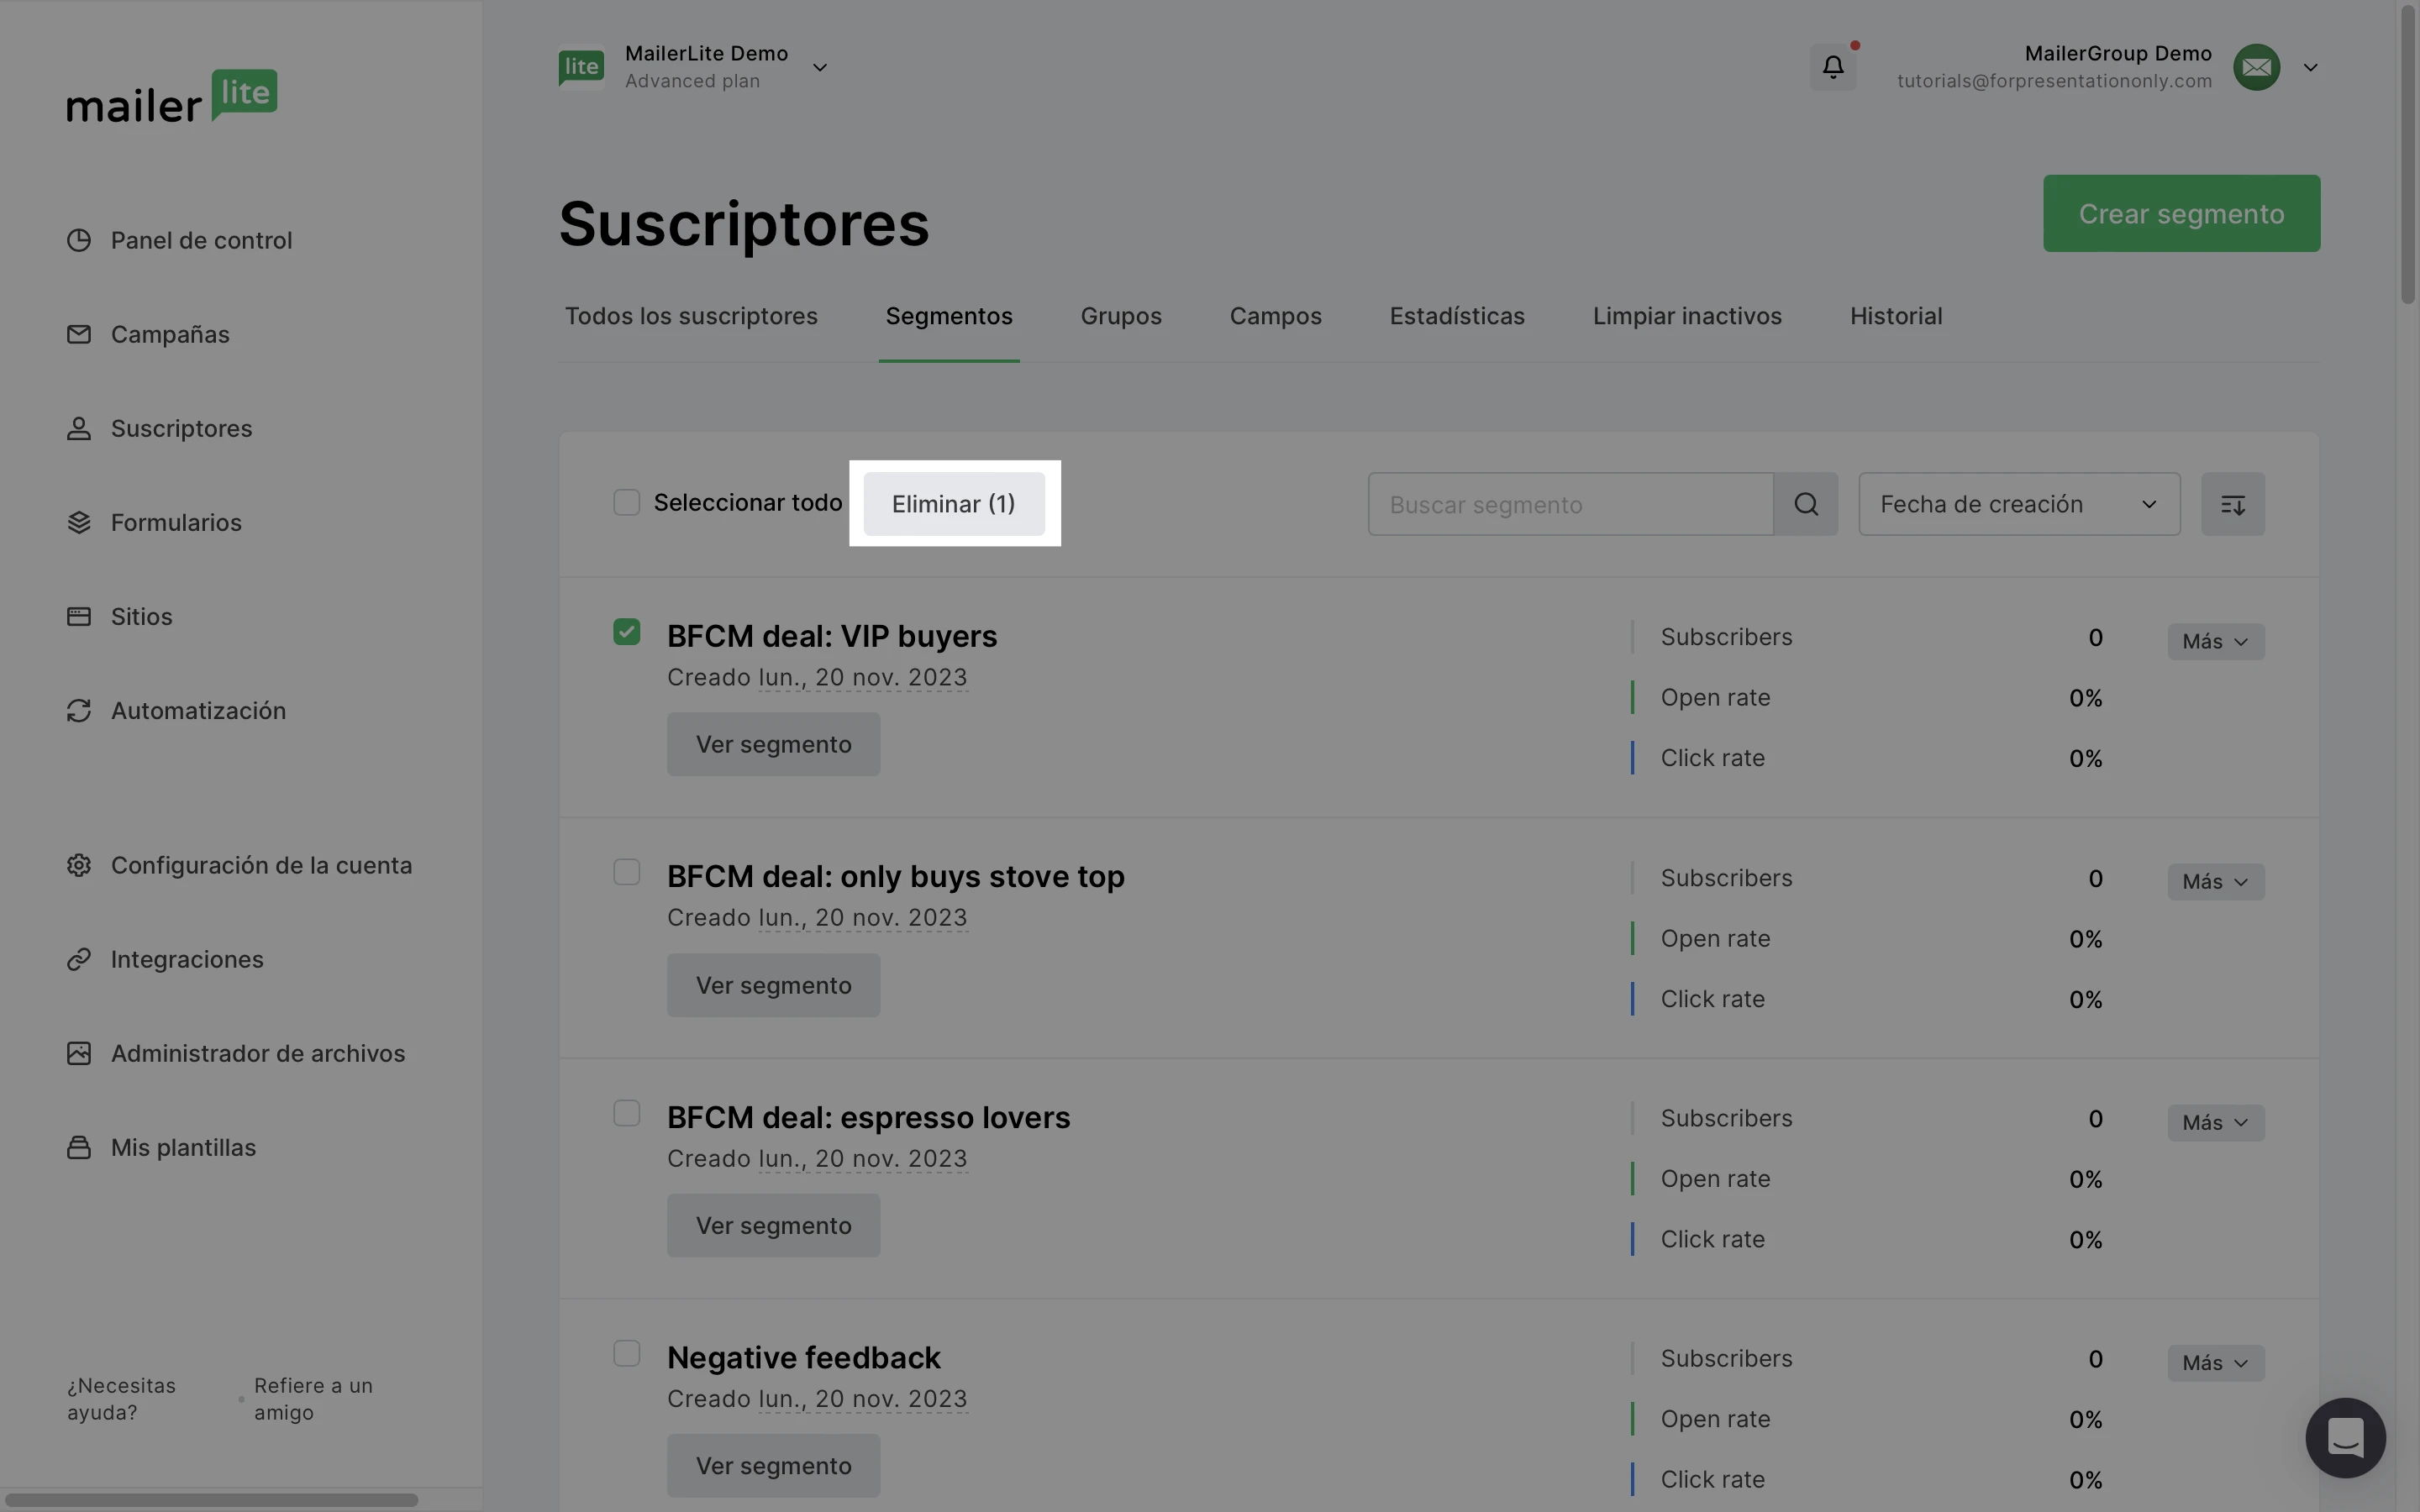
Task: Open Administrador de archivos in sidebar
Action: (257, 1054)
